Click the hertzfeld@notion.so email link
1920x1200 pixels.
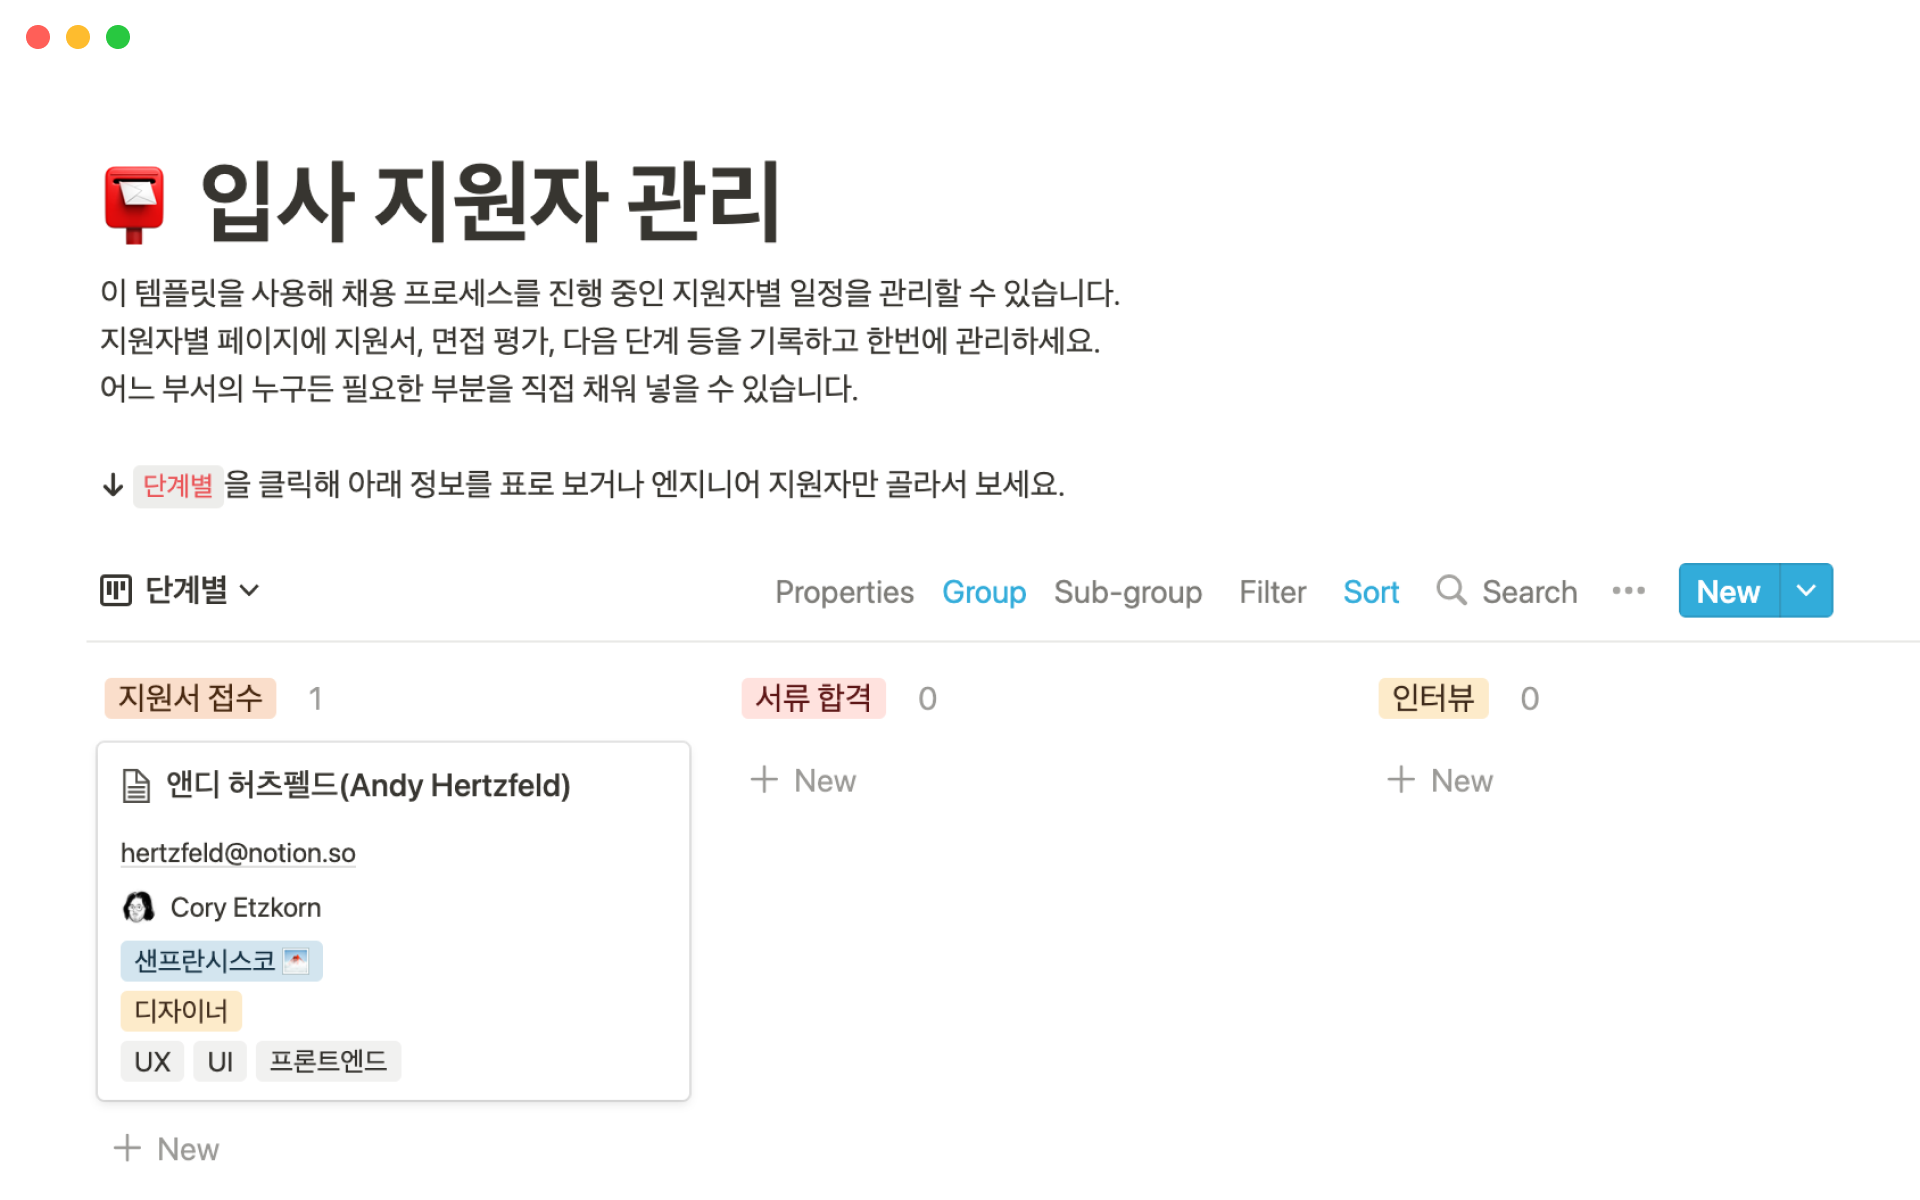coord(238,853)
